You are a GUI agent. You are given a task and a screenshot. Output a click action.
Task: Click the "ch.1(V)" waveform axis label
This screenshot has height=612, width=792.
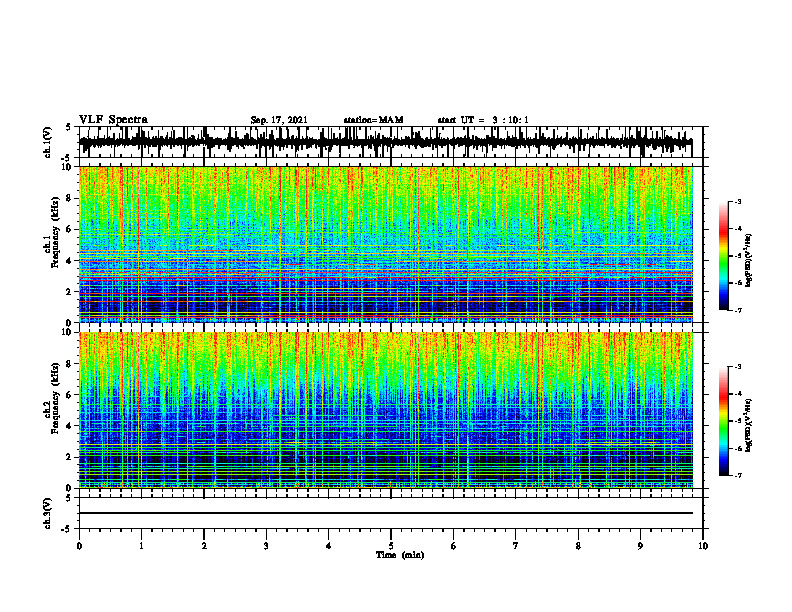tap(47, 142)
